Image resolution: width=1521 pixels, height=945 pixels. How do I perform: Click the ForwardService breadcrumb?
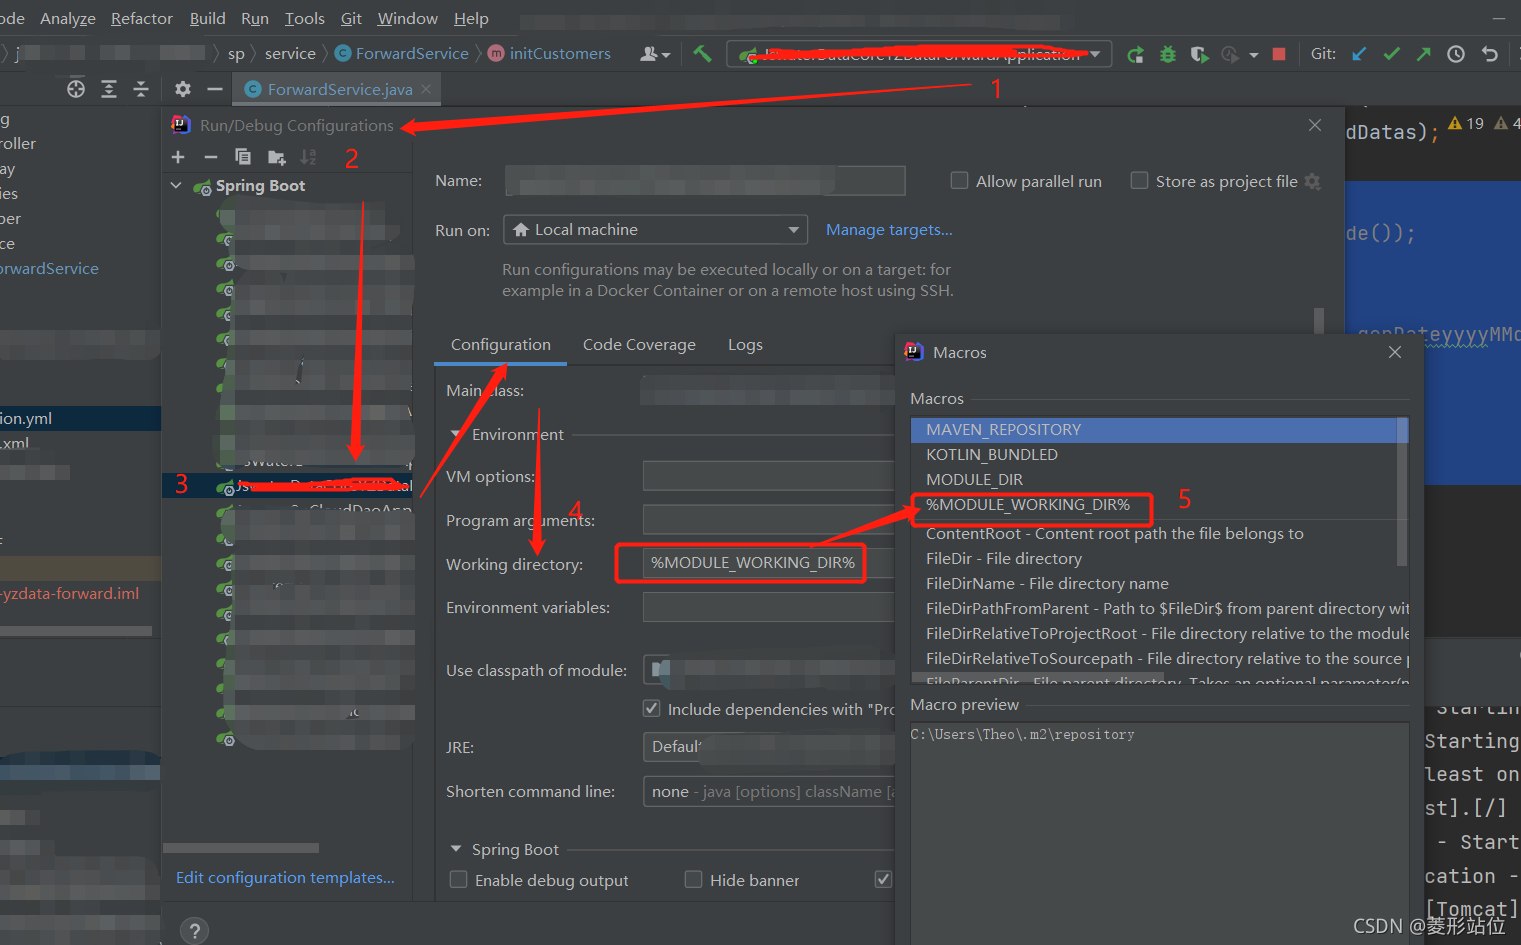click(x=401, y=54)
